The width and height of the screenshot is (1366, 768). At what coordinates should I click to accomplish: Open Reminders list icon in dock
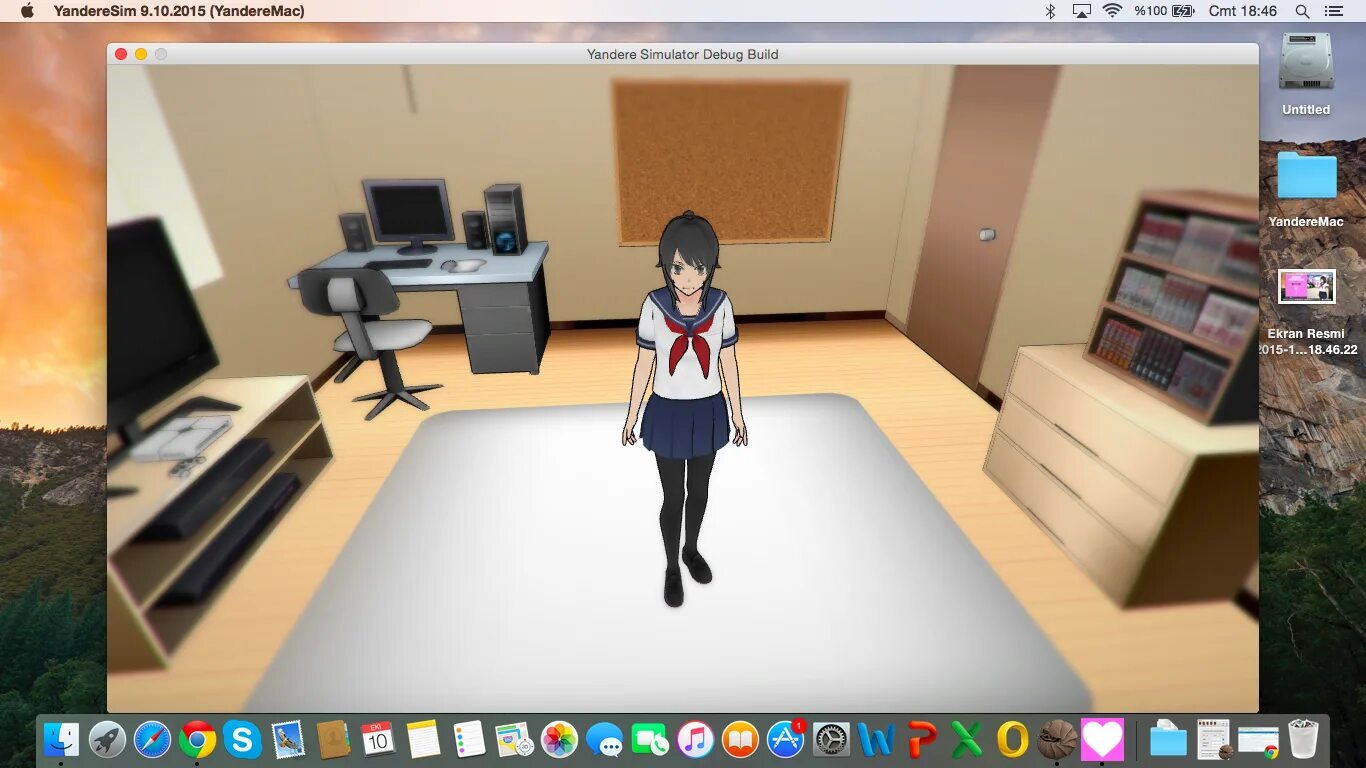[468, 740]
